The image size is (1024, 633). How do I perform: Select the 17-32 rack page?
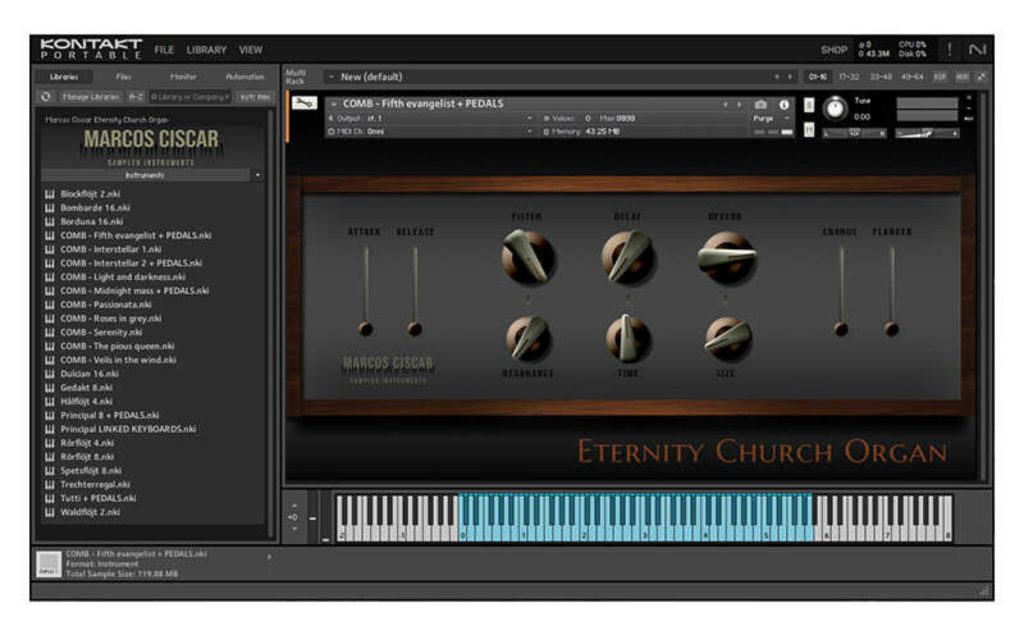pos(849,77)
